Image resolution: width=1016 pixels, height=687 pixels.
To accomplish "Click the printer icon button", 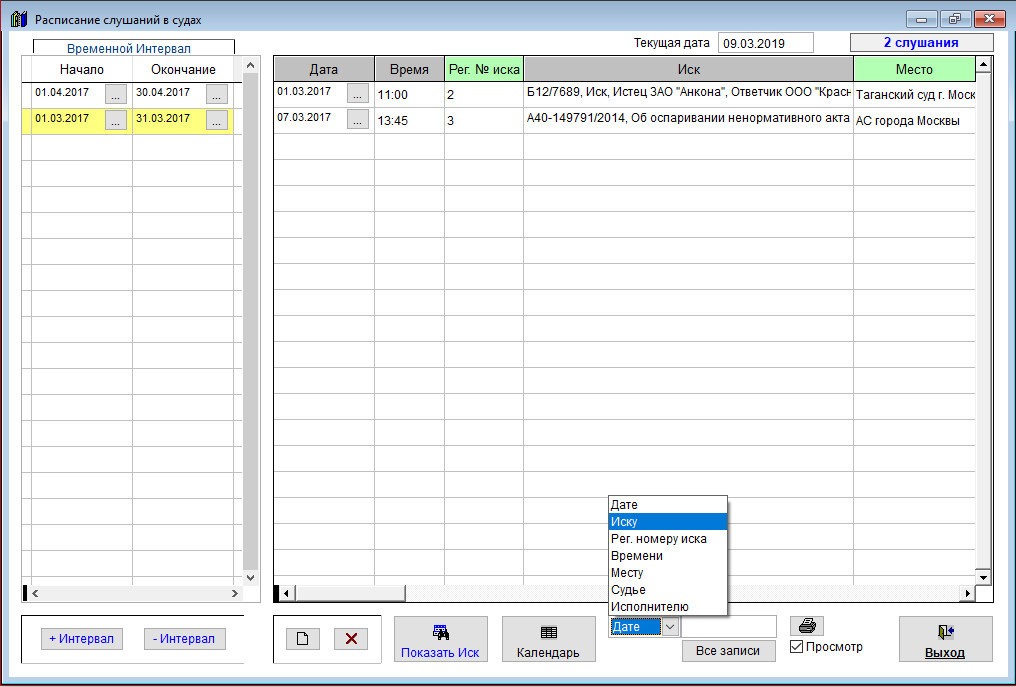I will [x=807, y=626].
